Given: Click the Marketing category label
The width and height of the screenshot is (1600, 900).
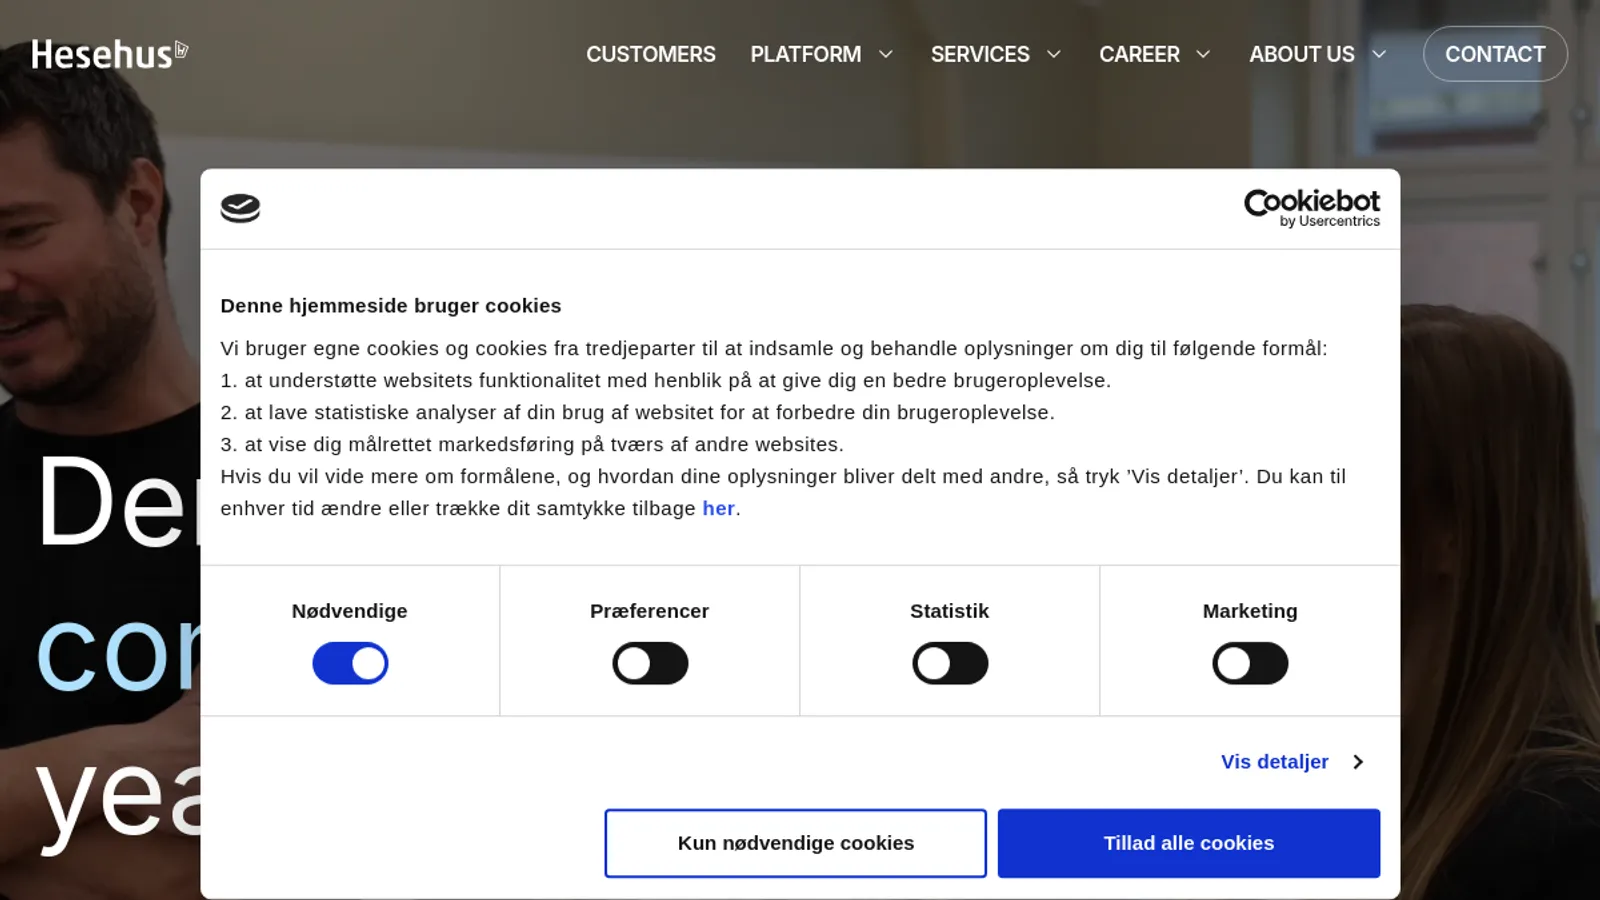Looking at the screenshot, I should click(x=1250, y=611).
